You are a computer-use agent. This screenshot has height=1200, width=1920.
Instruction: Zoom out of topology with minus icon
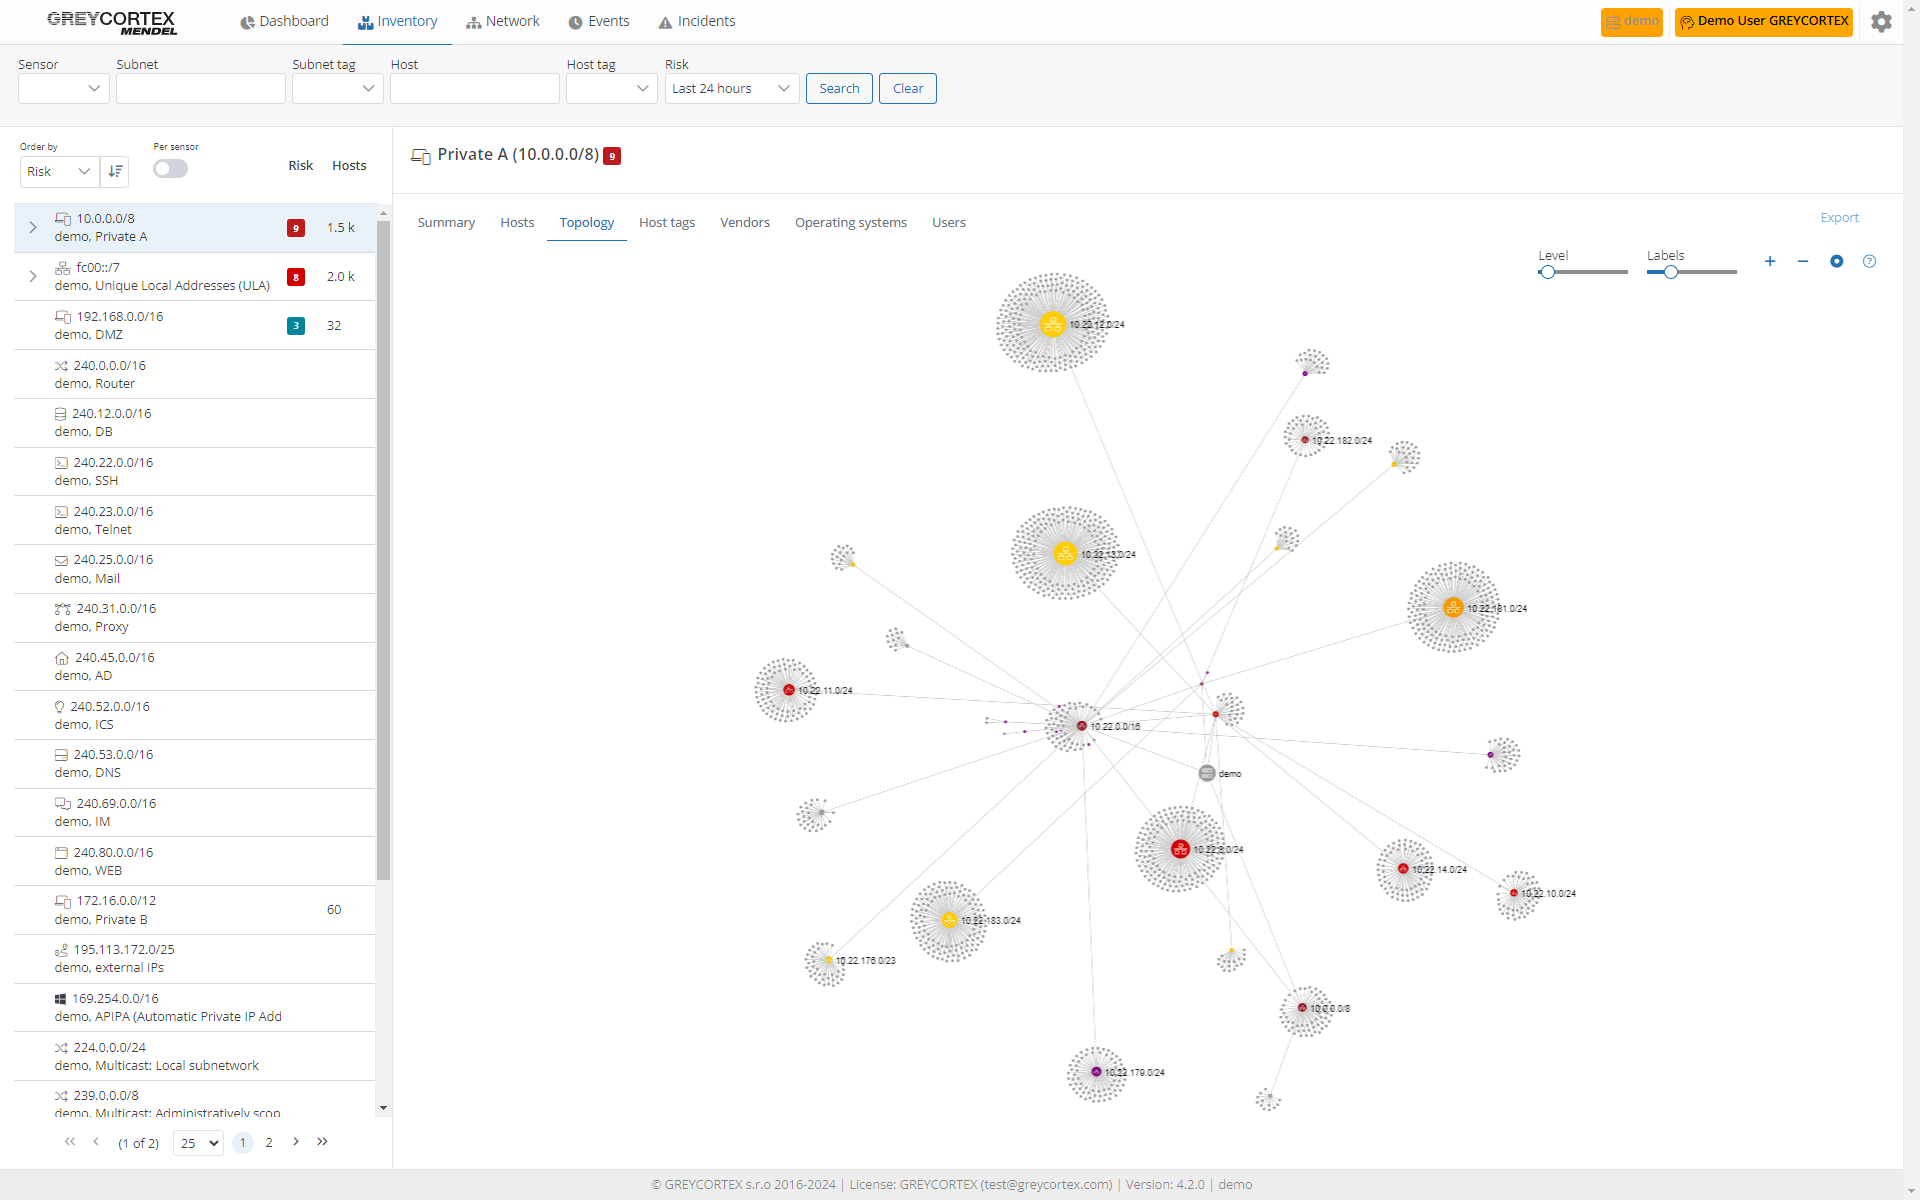coord(1803,261)
